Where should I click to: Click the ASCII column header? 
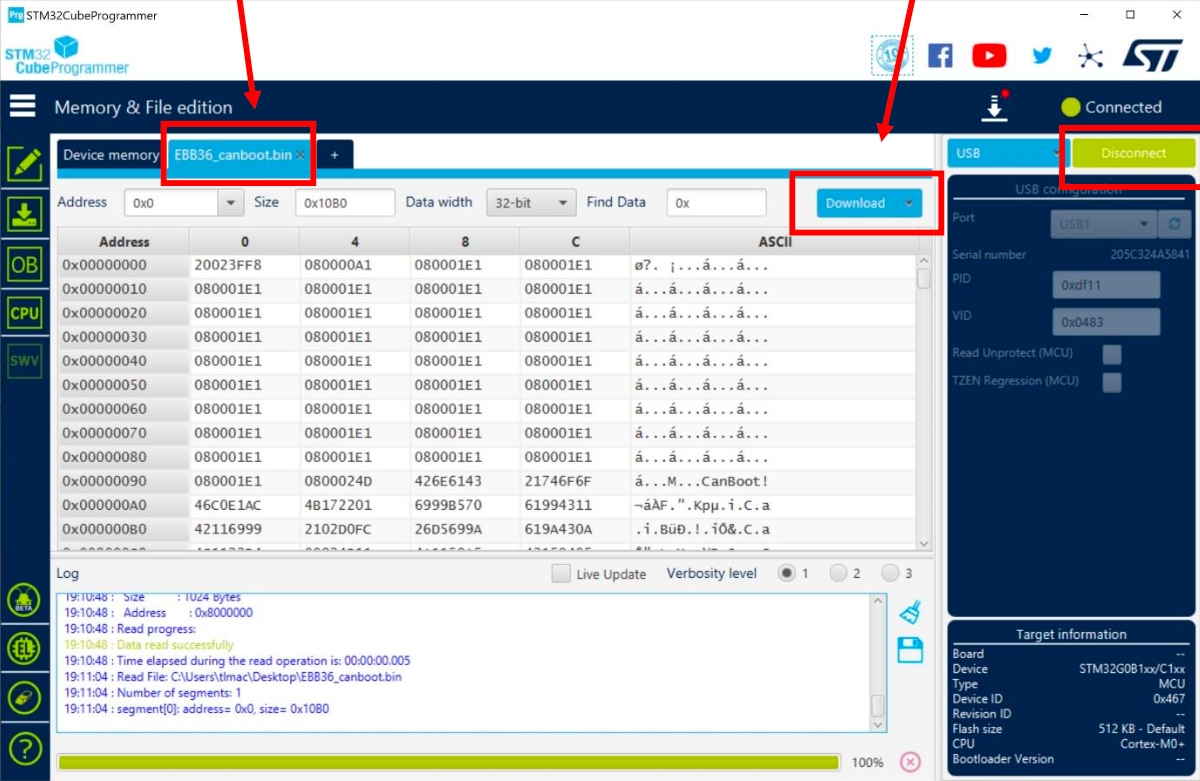point(775,241)
